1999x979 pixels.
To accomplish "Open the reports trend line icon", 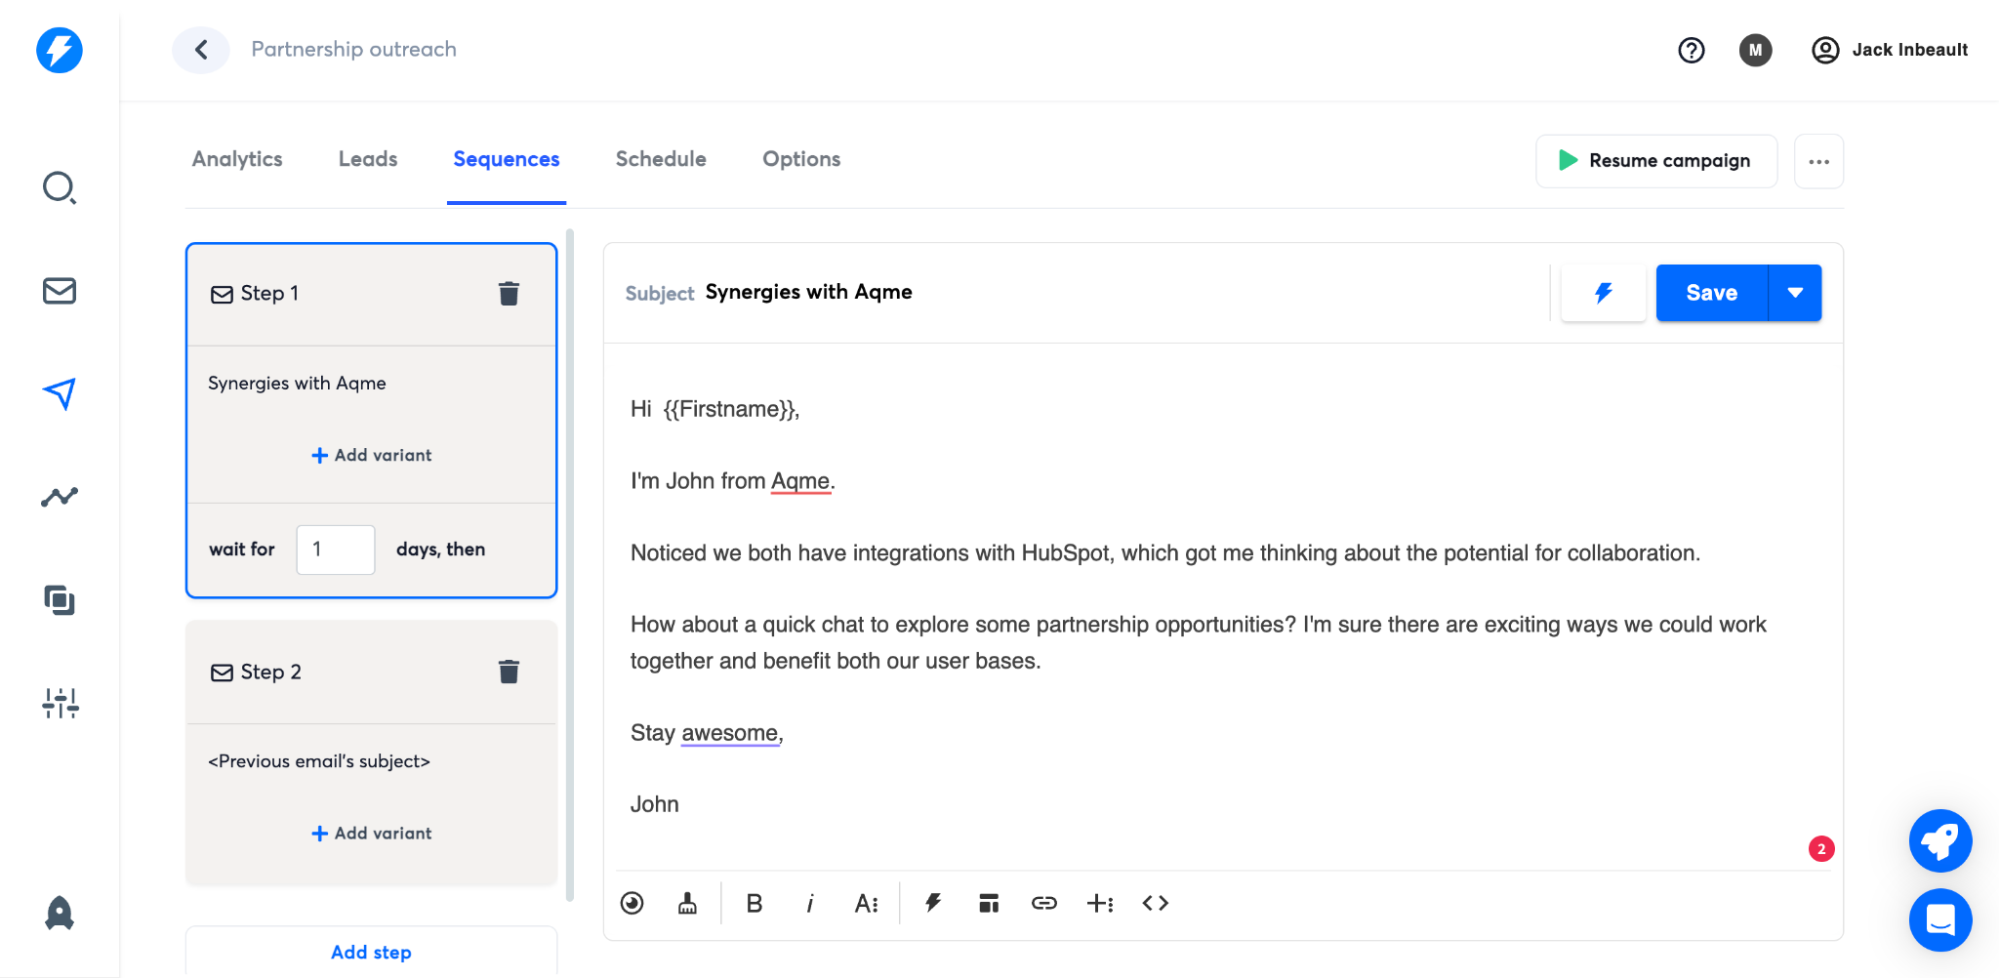I will [x=59, y=497].
